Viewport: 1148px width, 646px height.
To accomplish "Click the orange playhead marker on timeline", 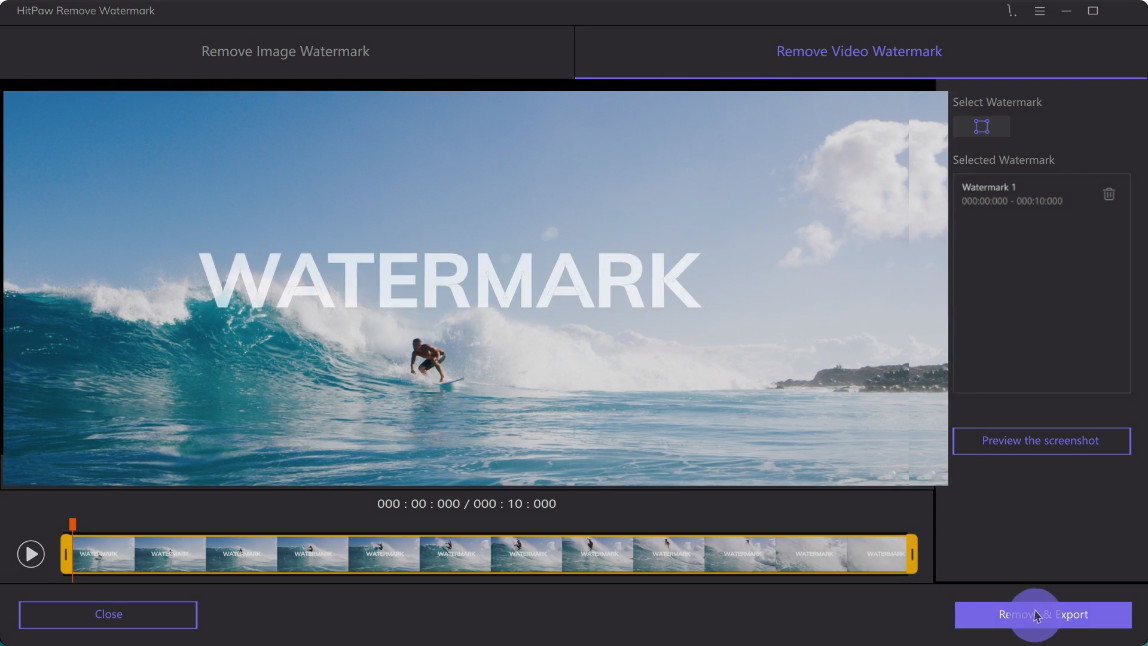I will 72,524.
